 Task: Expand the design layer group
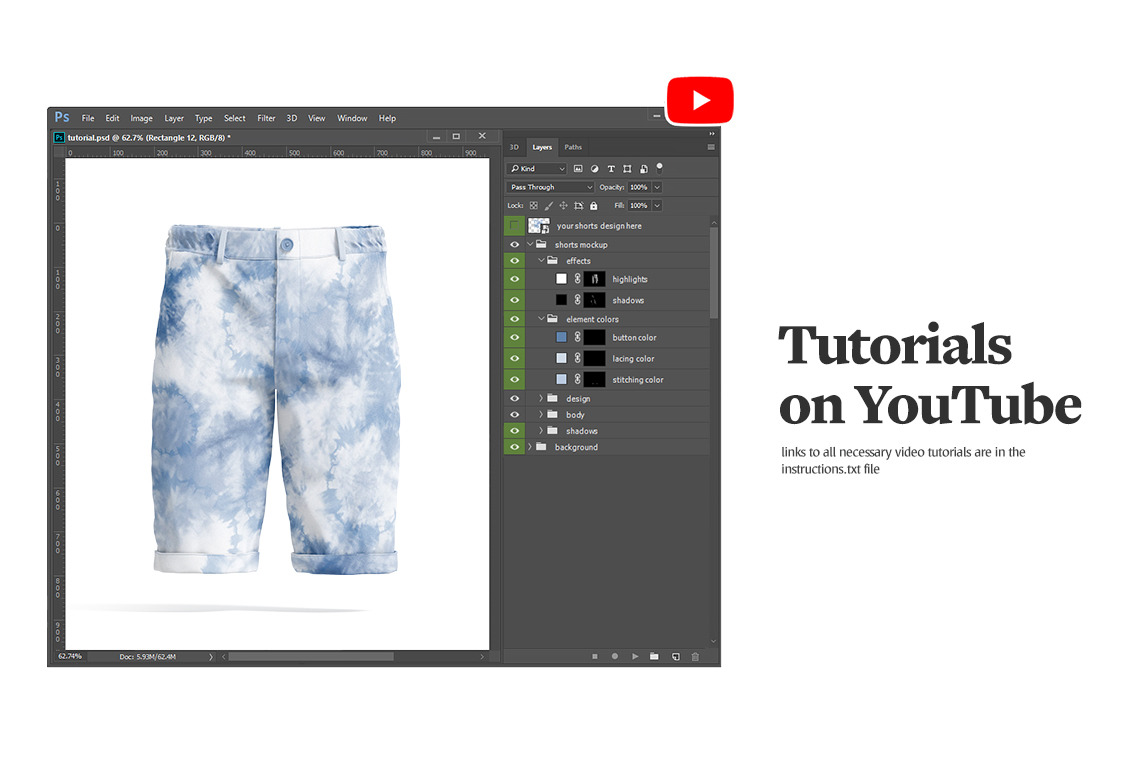(x=541, y=399)
